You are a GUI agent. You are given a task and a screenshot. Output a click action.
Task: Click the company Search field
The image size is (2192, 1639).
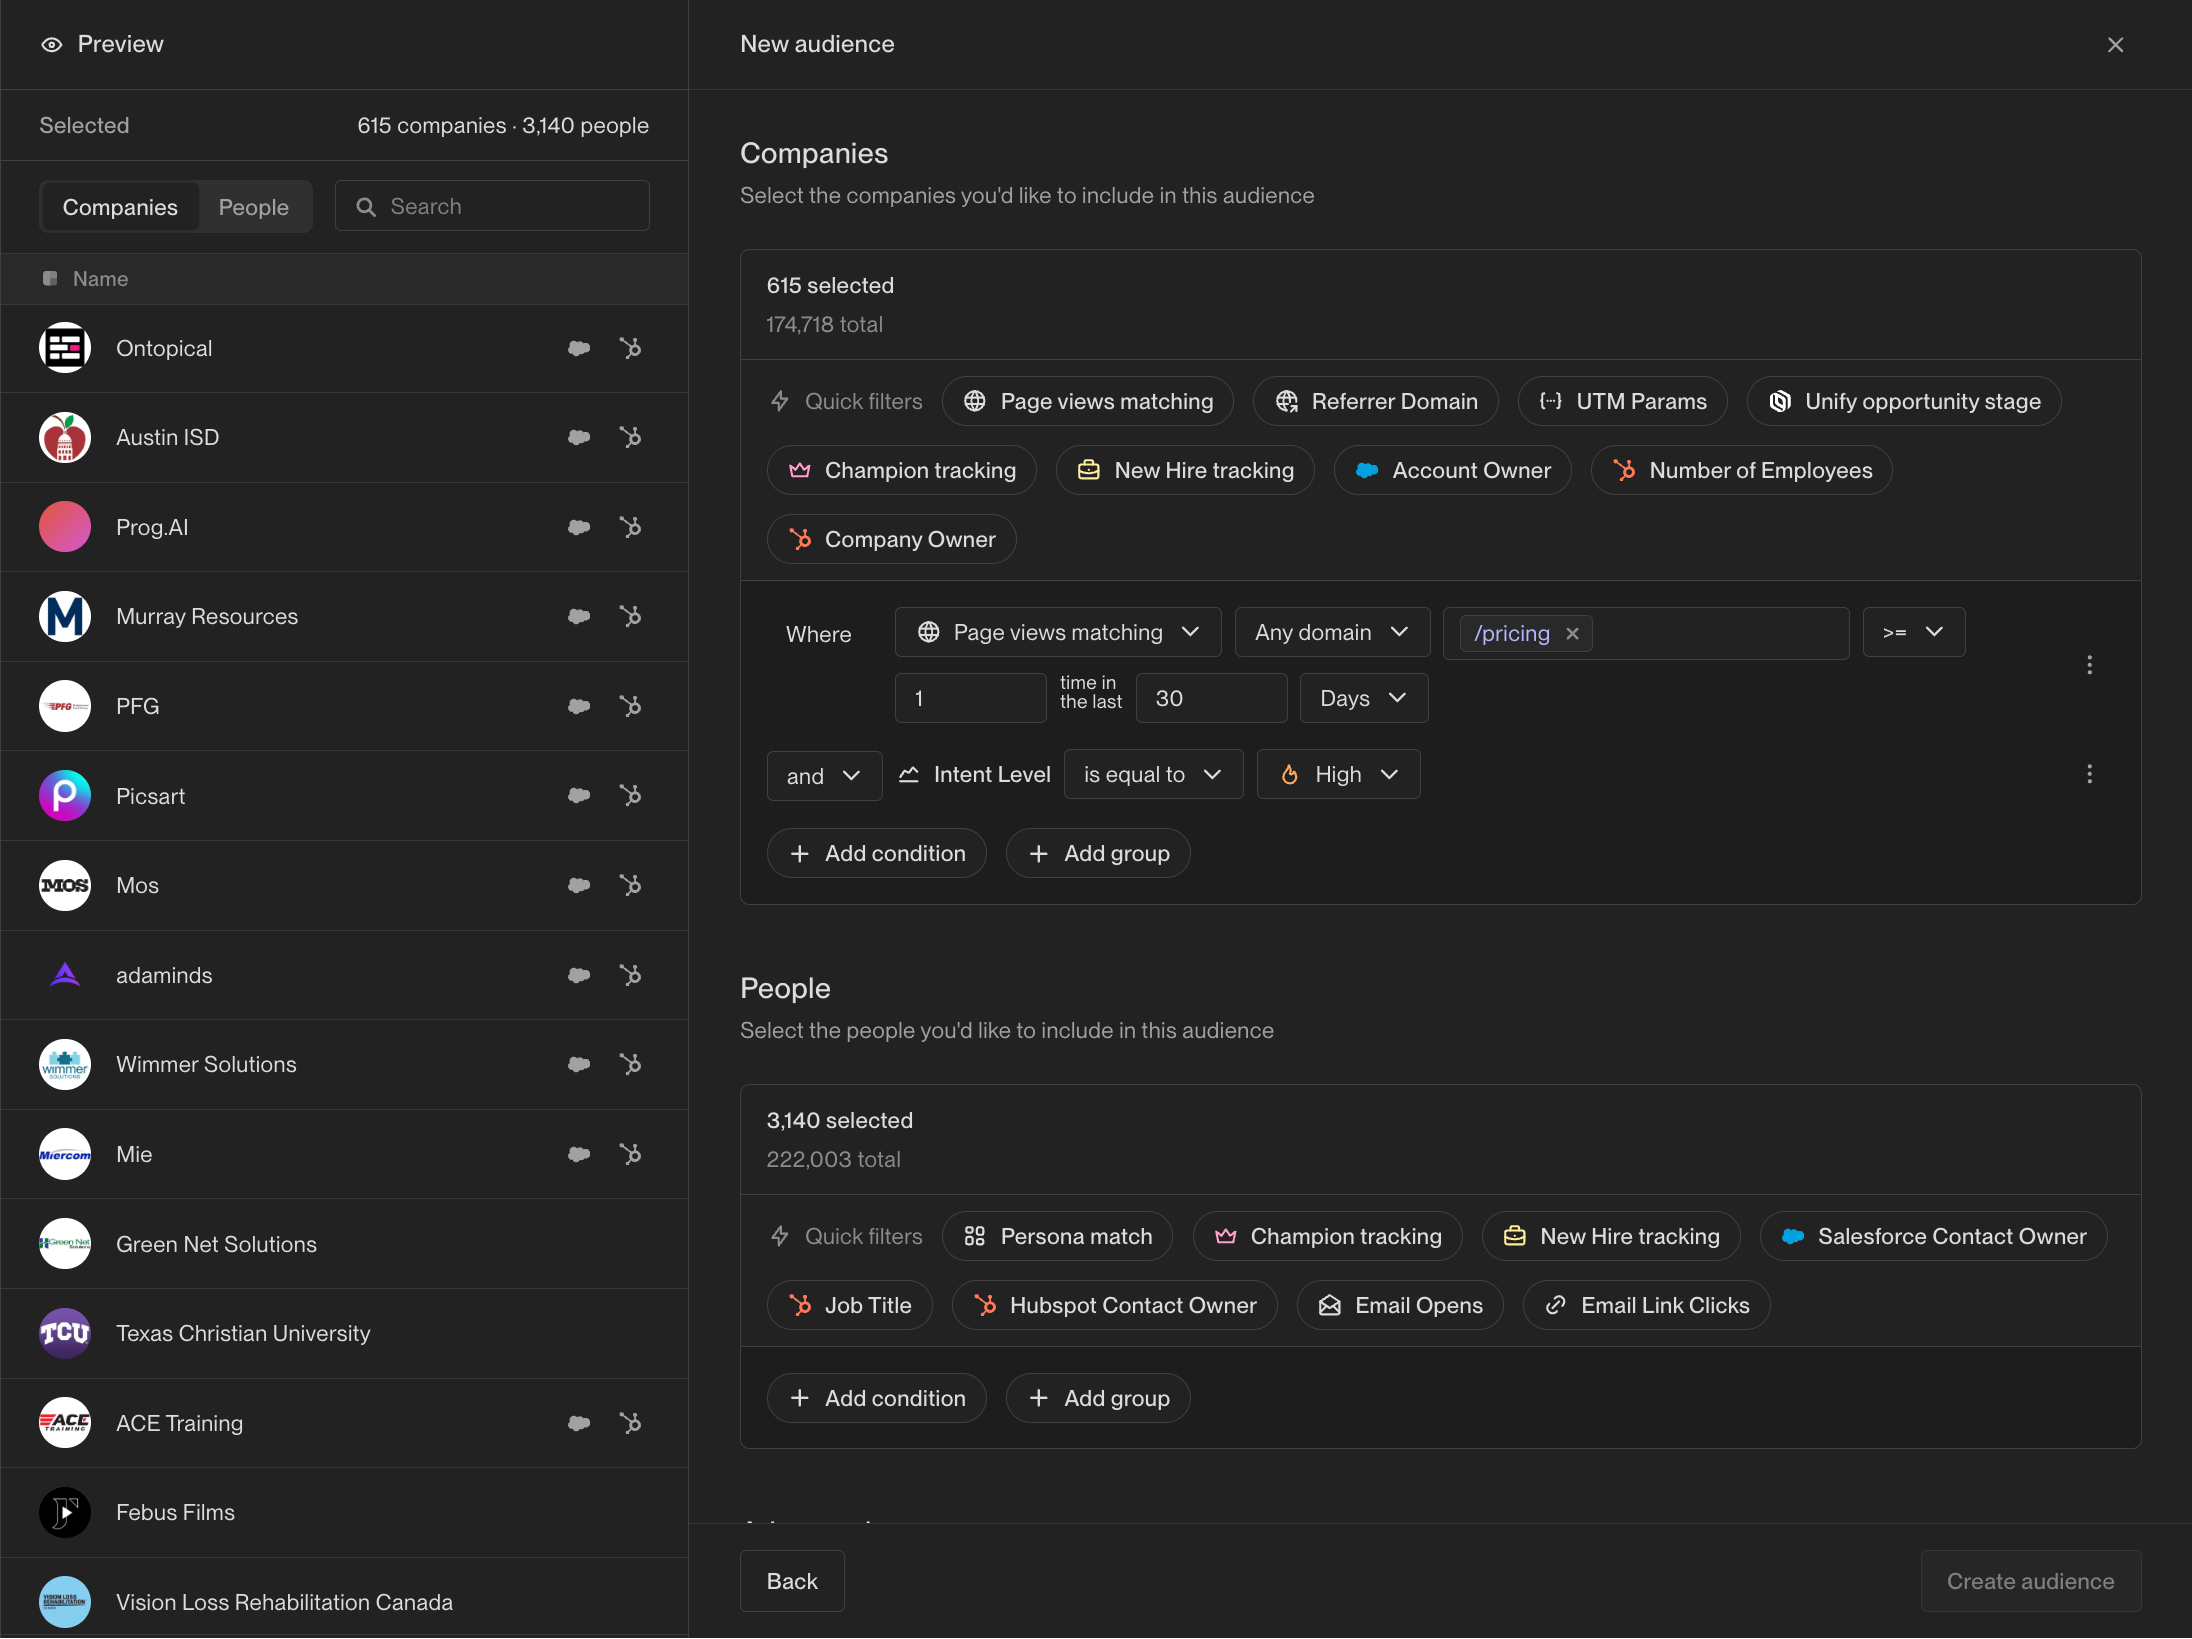(x=492, y=206)
